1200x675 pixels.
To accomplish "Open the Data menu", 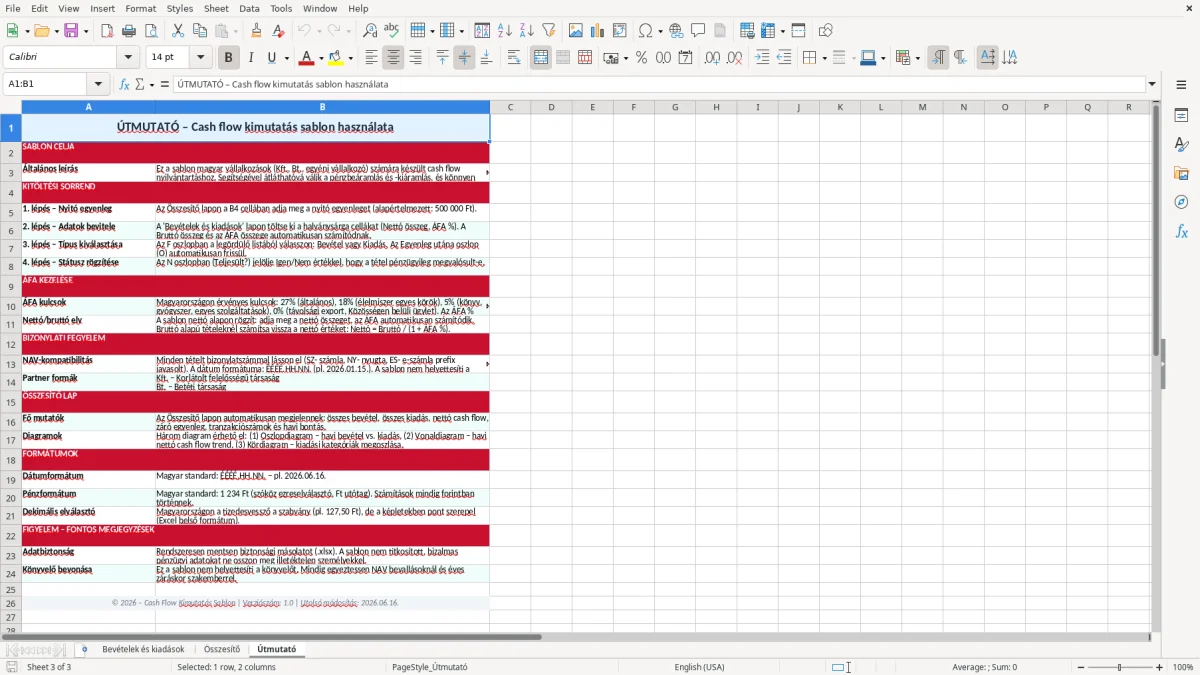I will coord(249,8).
